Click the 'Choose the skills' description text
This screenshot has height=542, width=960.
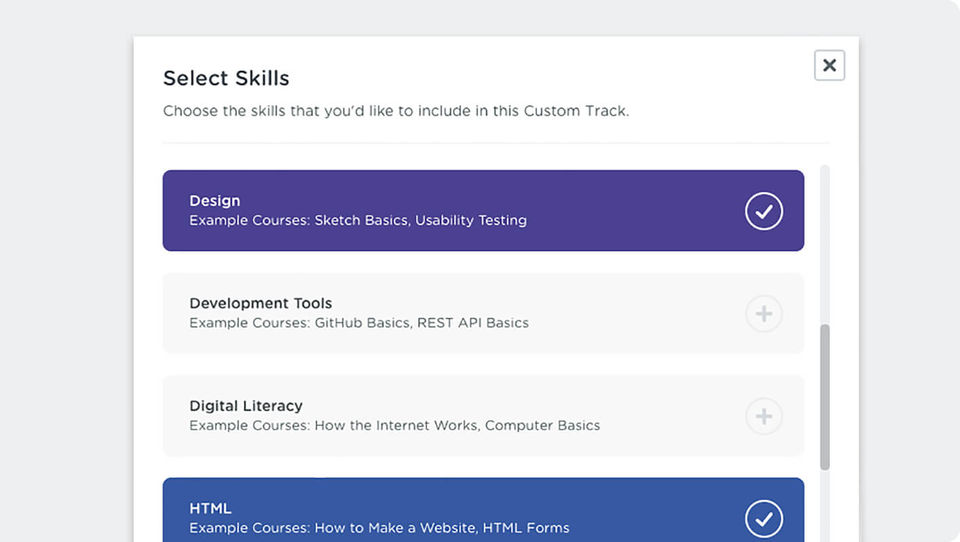tap(396, 111)
